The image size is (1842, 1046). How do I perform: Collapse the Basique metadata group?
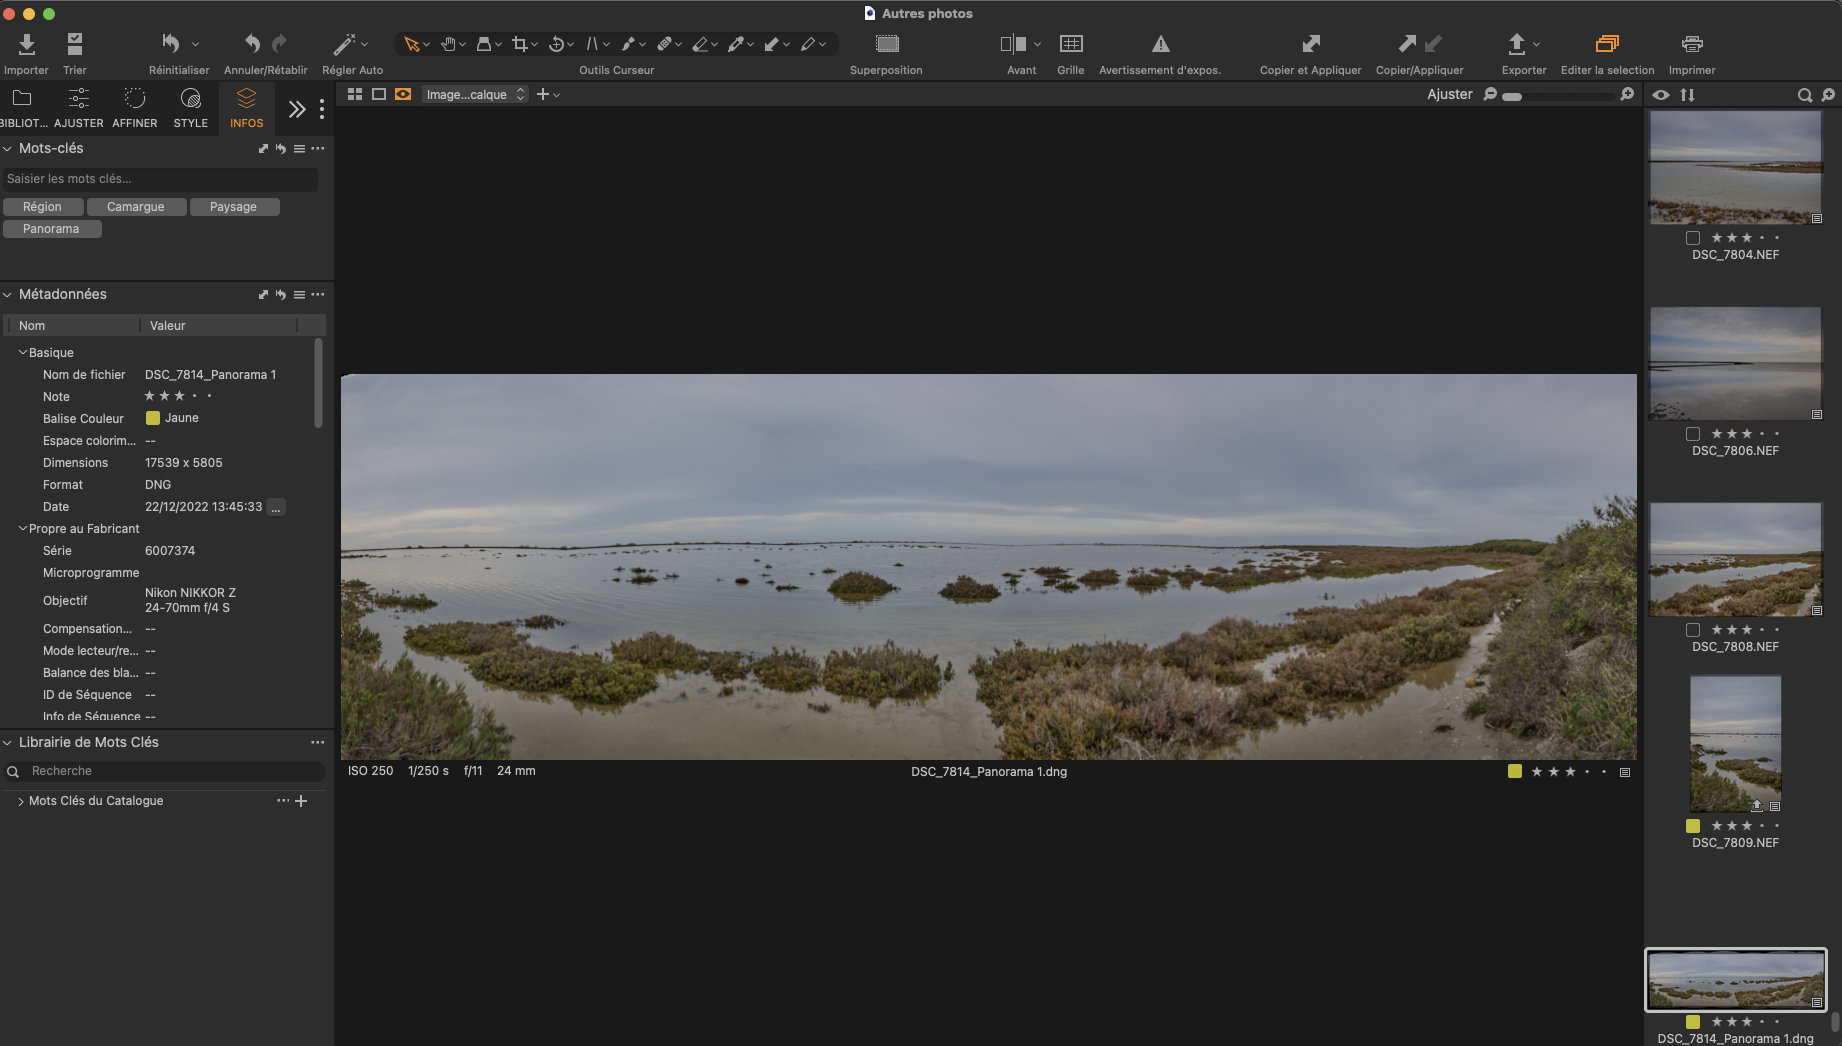pos(23,353)
